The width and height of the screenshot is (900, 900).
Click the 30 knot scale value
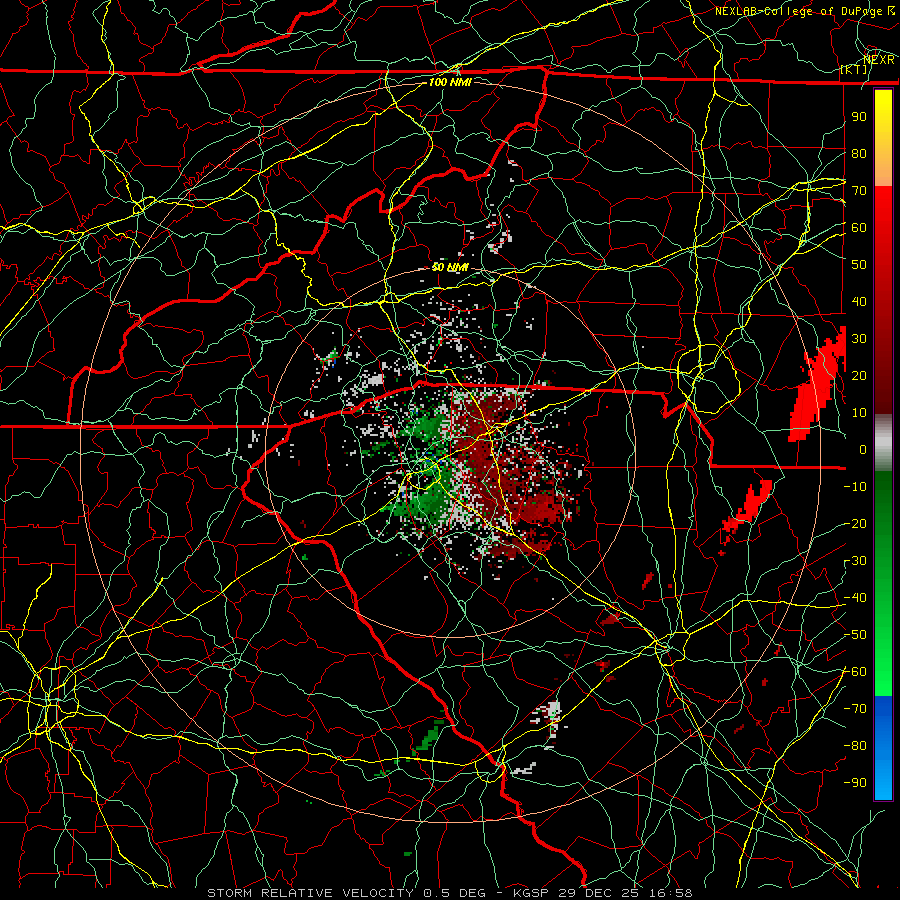coord(859,339)
